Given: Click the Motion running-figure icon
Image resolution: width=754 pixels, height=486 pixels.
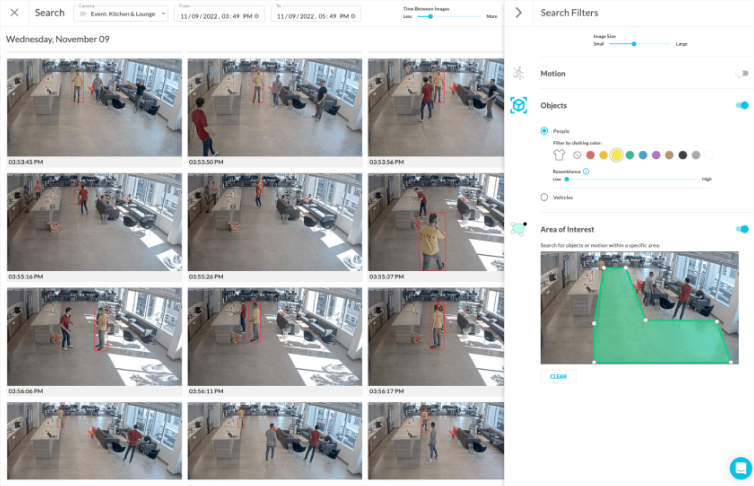Looking at the screenshot, I should [518, 73].
